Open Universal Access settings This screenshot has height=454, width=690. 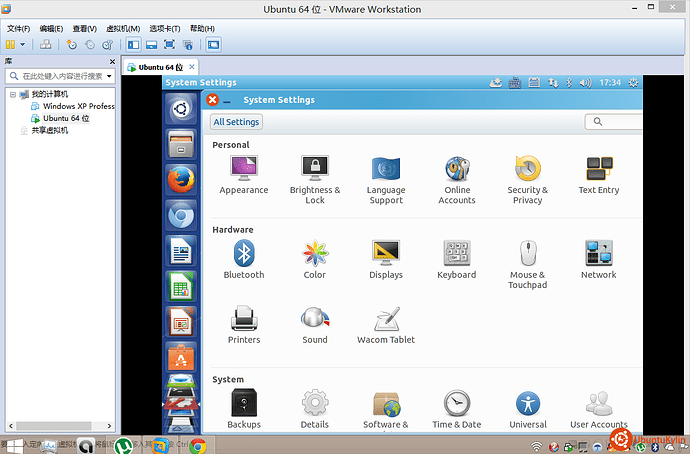(x=528, y=409)
